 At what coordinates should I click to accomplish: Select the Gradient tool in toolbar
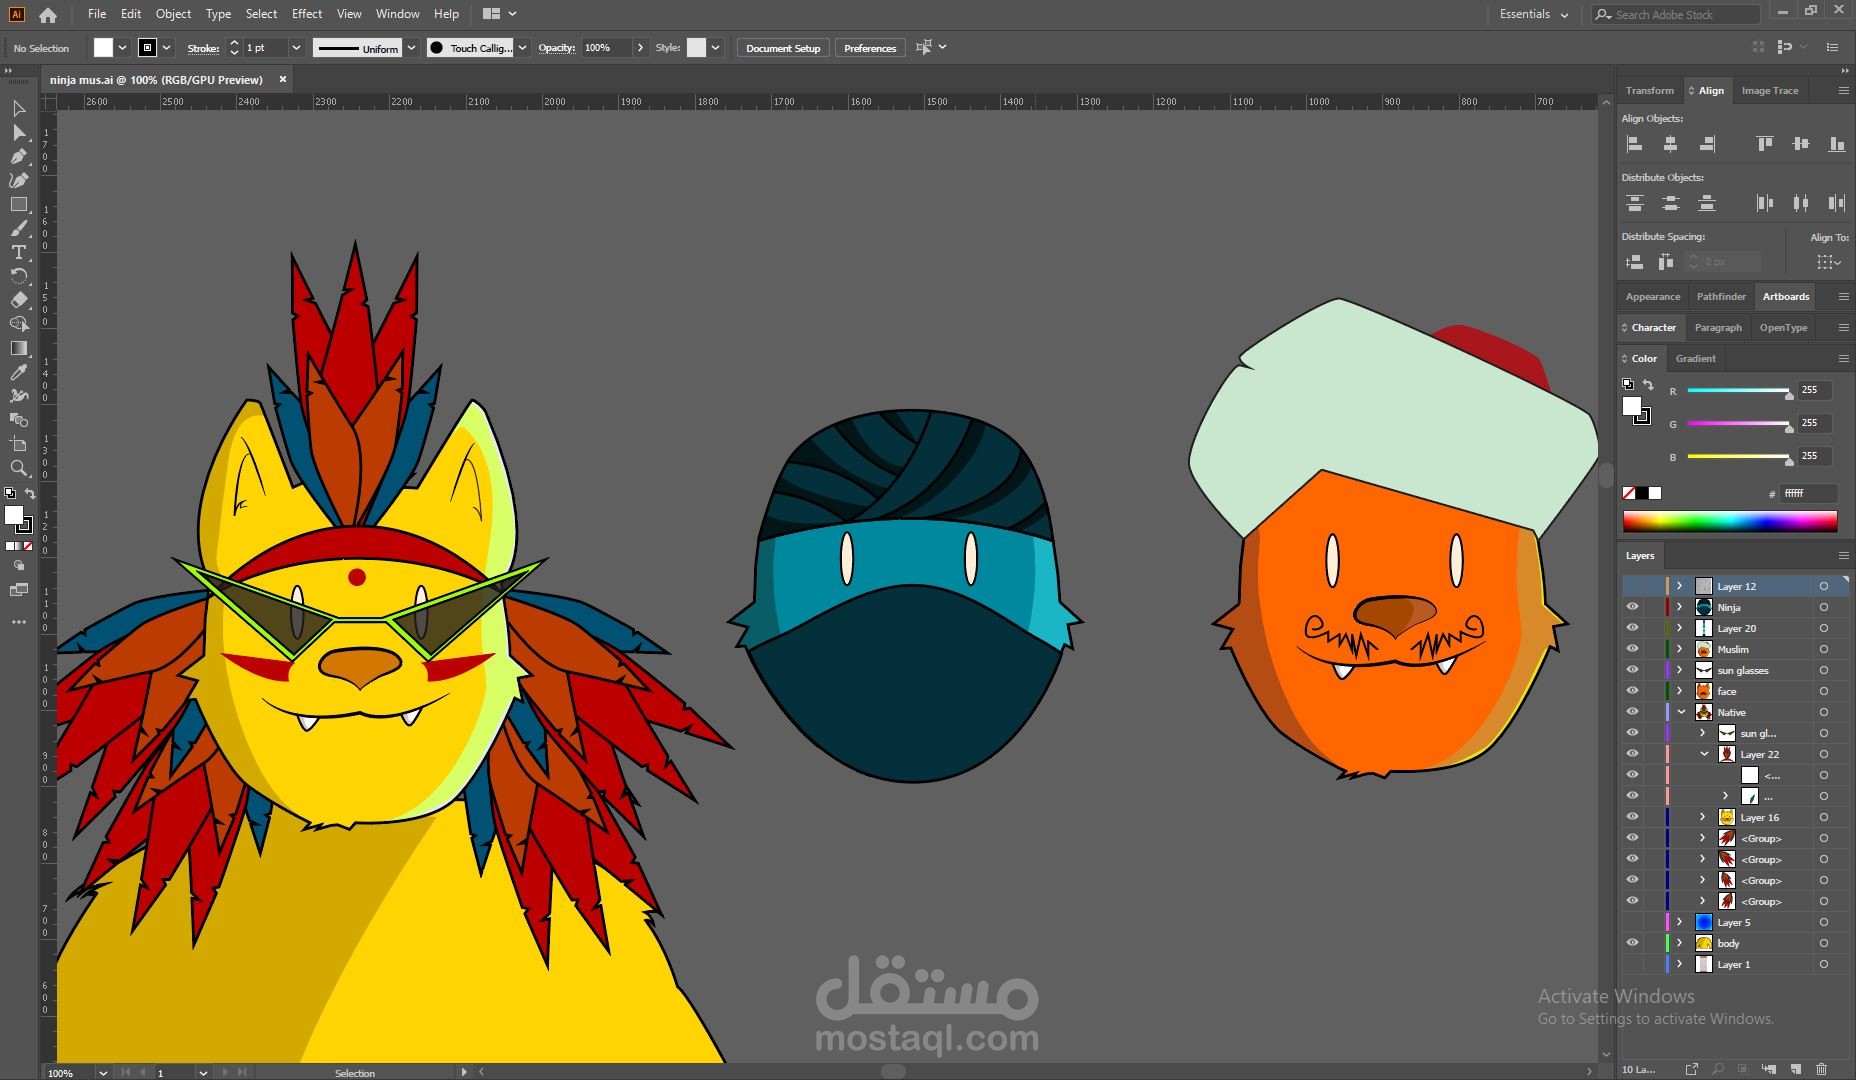[19, 348]
